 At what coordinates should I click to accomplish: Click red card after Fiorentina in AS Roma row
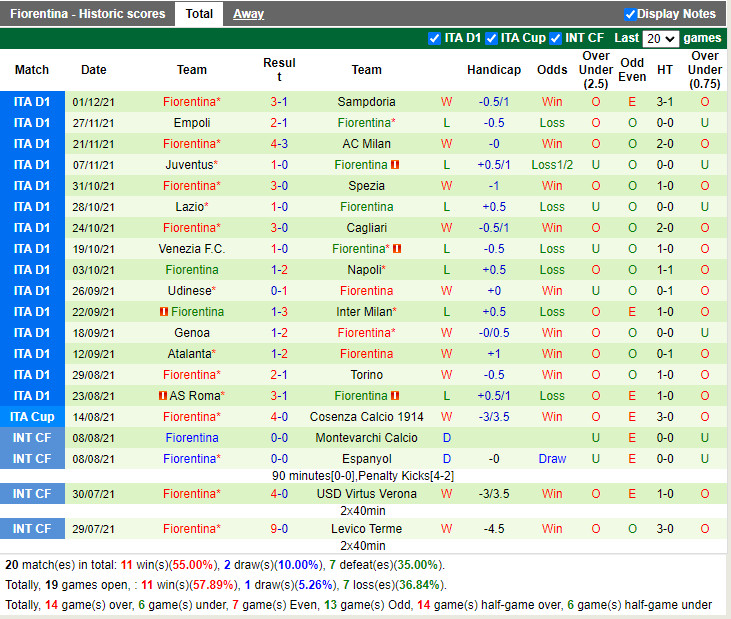[x=396, y=396]
